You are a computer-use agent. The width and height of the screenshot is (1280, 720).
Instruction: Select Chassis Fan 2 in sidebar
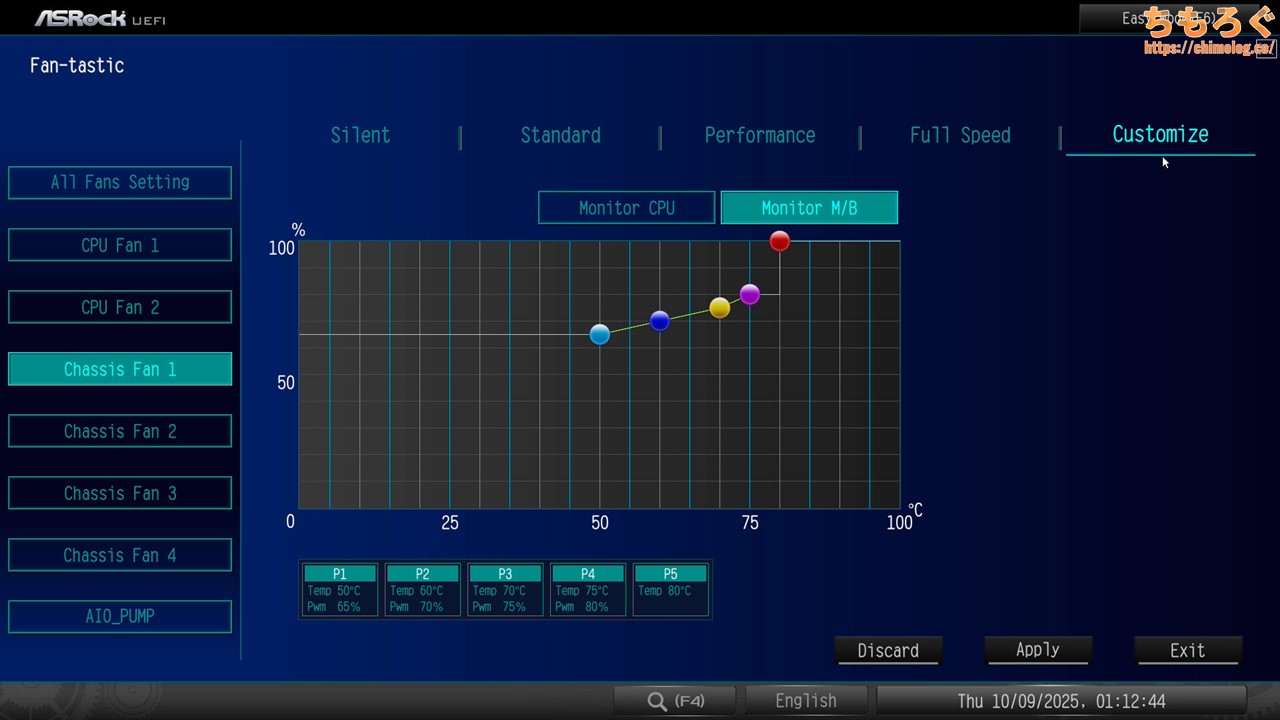click(x=120, y=431)
